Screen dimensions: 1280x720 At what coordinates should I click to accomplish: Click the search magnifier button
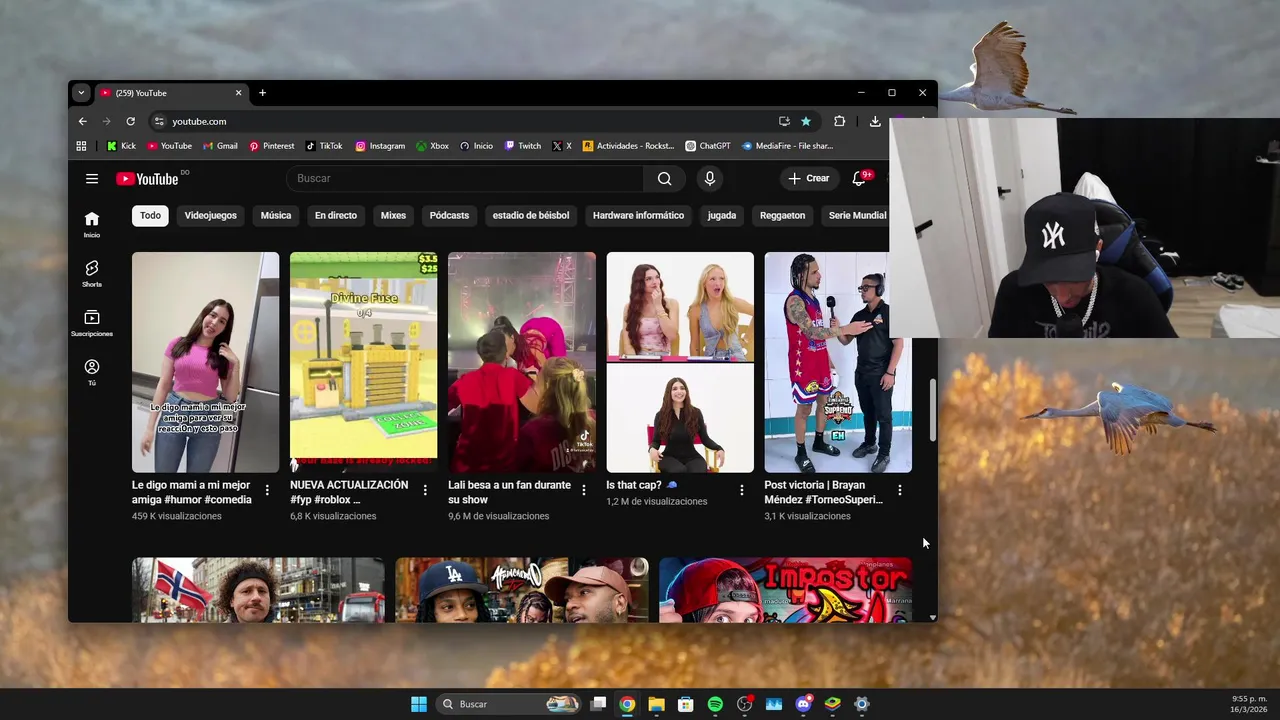point(664,179)
